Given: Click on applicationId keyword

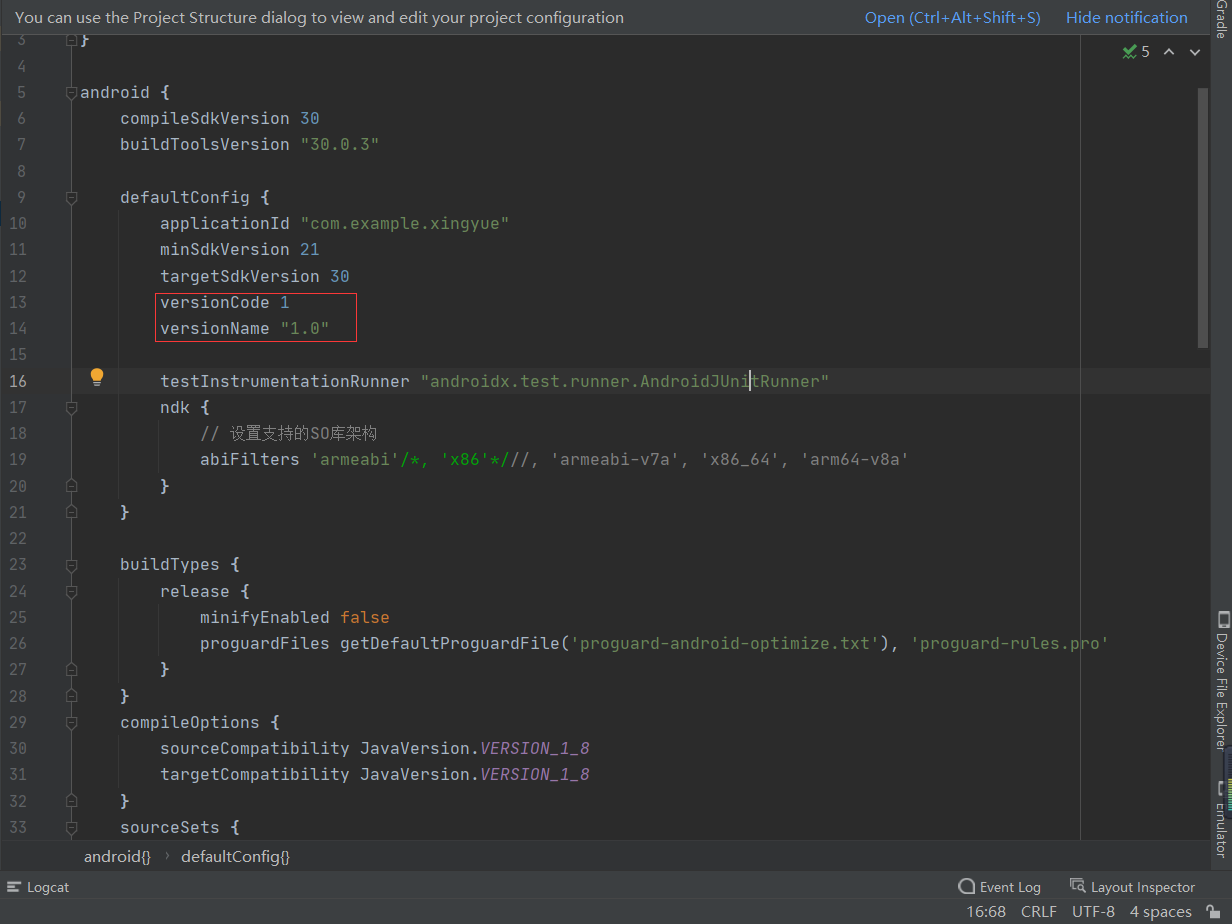Looking at the screenshot, I should pyautogui.click(x=225, y=223).
